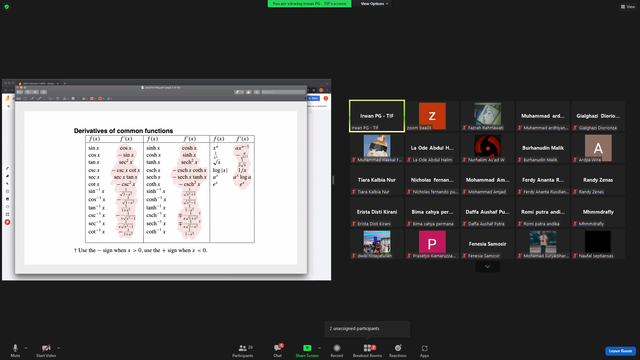Select Irwan PG - TIF video tile
Image resolution: width=640 pixels, height=360 pixels.
coord(377,116)
